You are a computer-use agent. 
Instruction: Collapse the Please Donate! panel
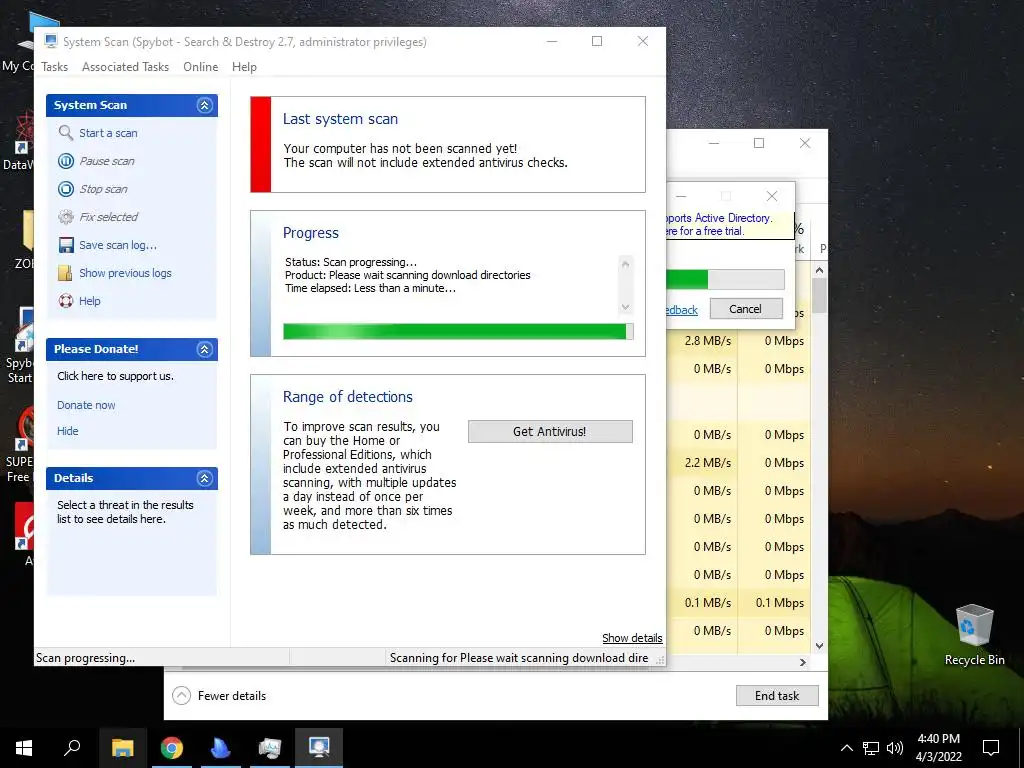coord(204,349)
